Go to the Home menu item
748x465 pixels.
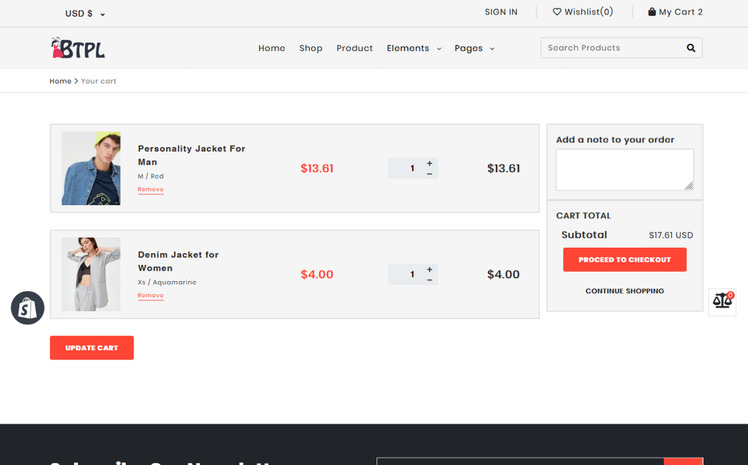[271, 48]
